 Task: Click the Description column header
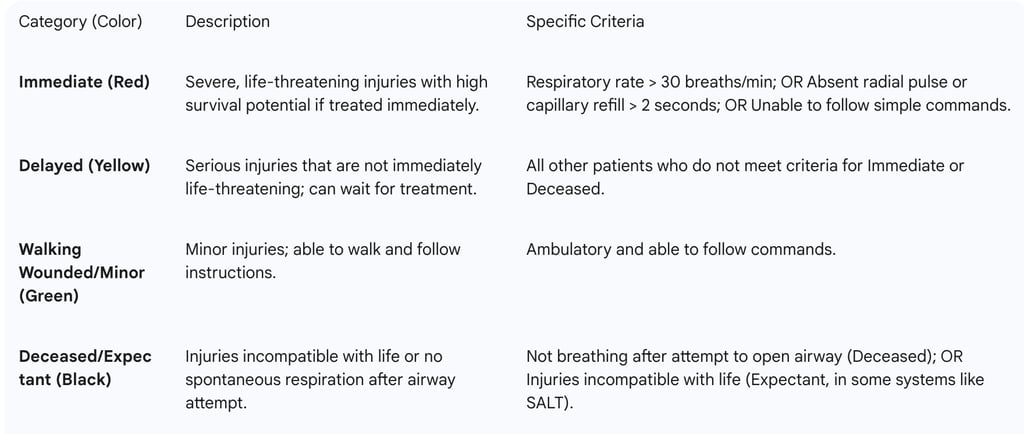(x=227, y=22)
